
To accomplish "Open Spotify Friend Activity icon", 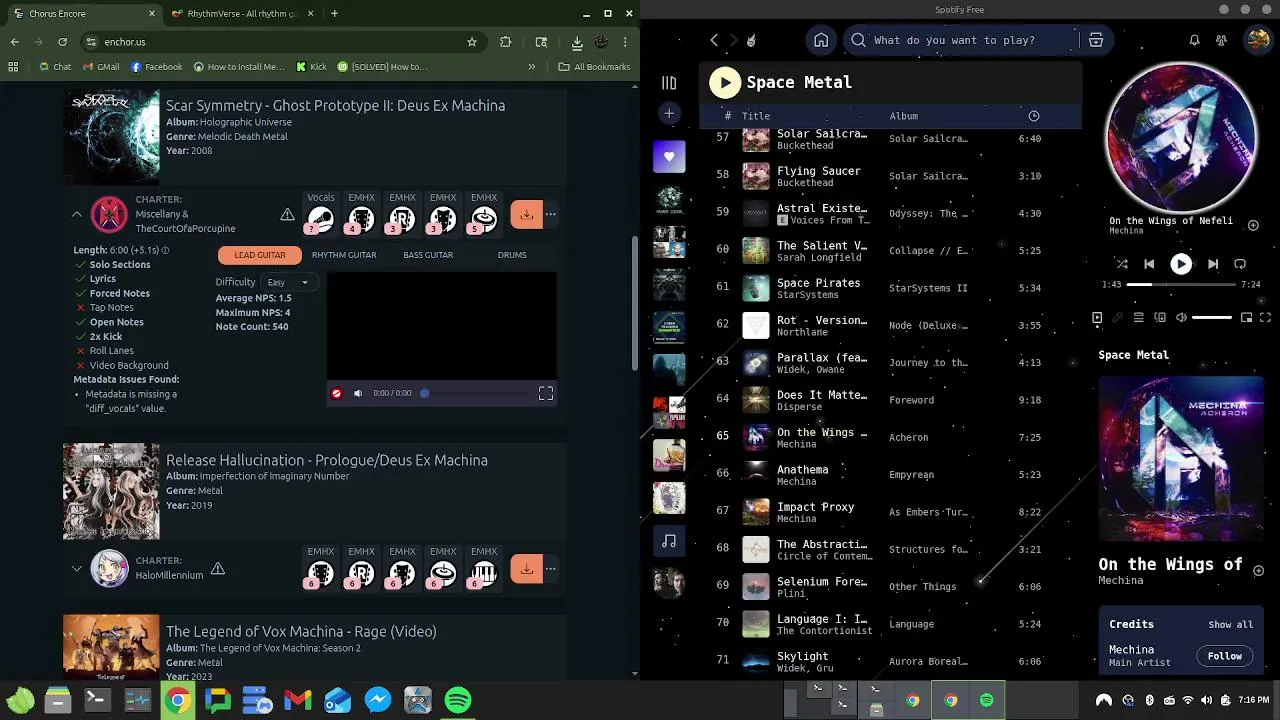I will tap(1221, 40).
